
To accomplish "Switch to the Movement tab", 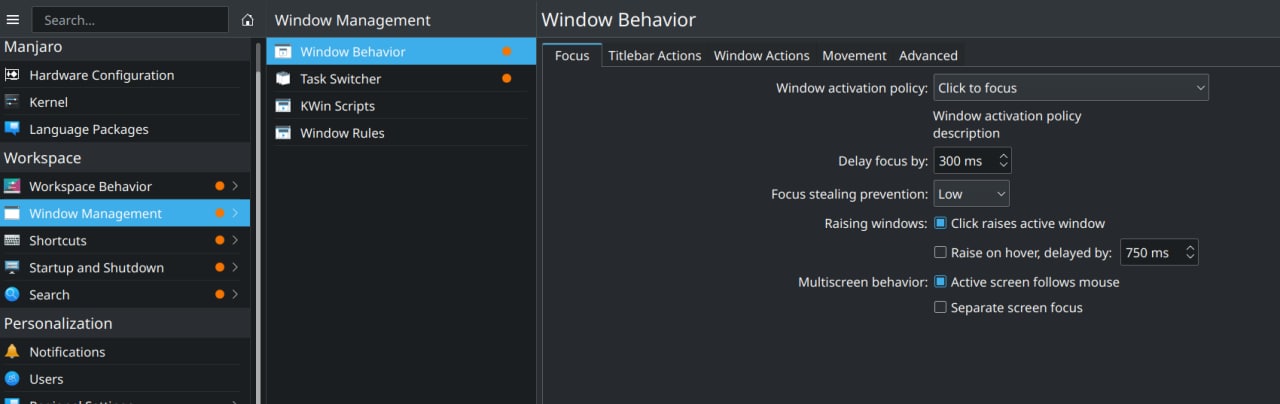I will tap(854, 55).
